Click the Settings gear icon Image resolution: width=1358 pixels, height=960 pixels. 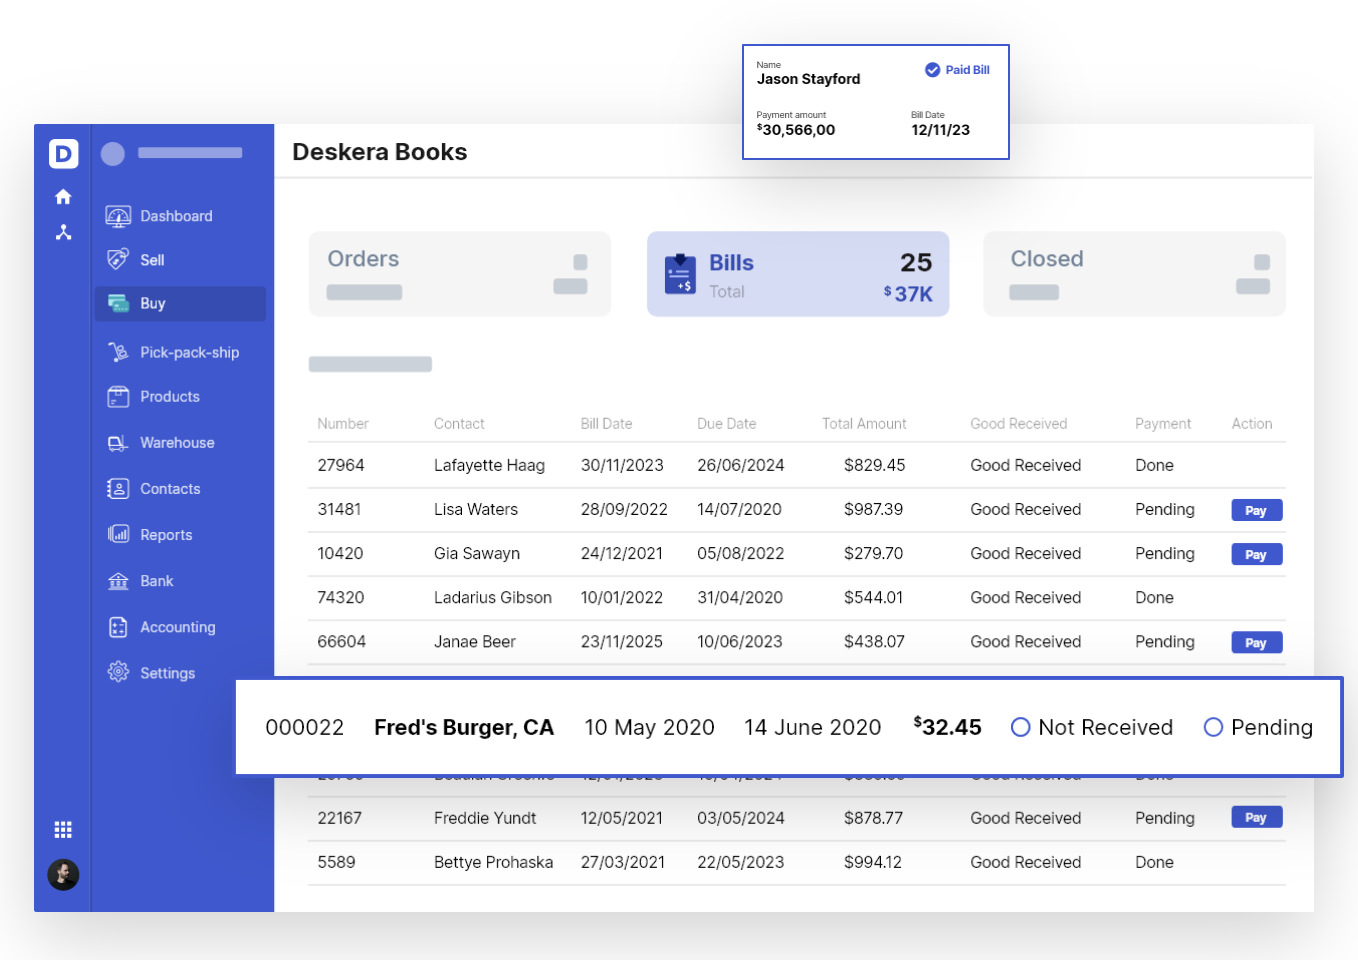coord(118,672)
